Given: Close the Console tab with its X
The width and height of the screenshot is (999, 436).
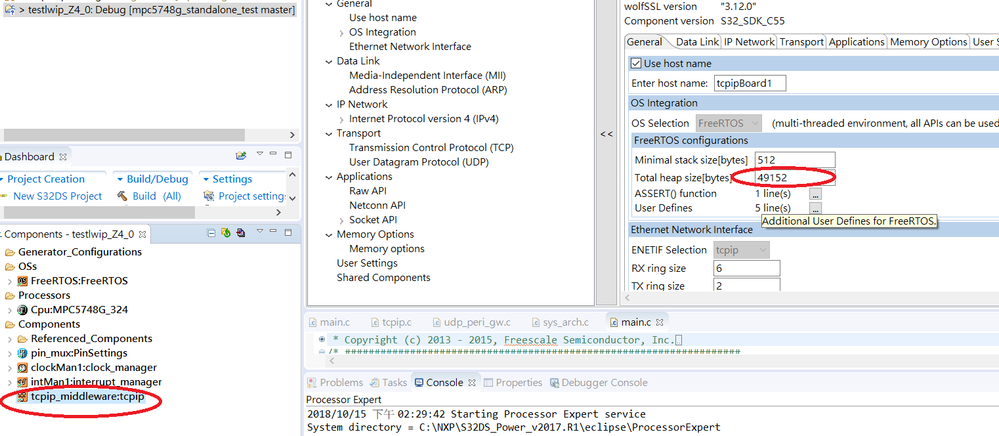Looking at the screenshot, I should (x=472, y=383).
